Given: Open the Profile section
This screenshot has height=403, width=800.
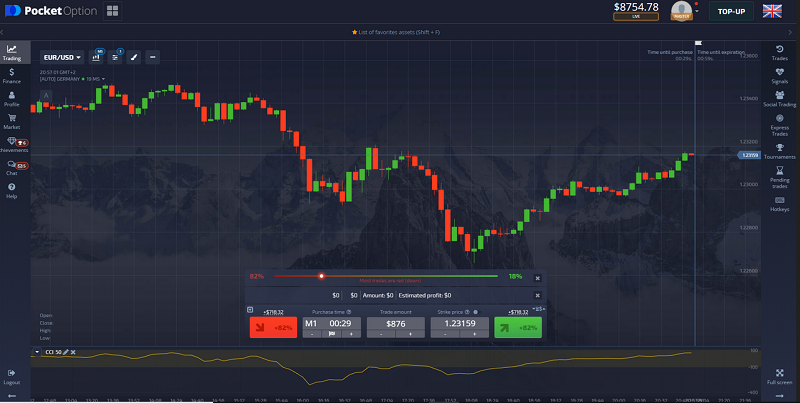Looking at the screenshot, I should click(12, 99).
